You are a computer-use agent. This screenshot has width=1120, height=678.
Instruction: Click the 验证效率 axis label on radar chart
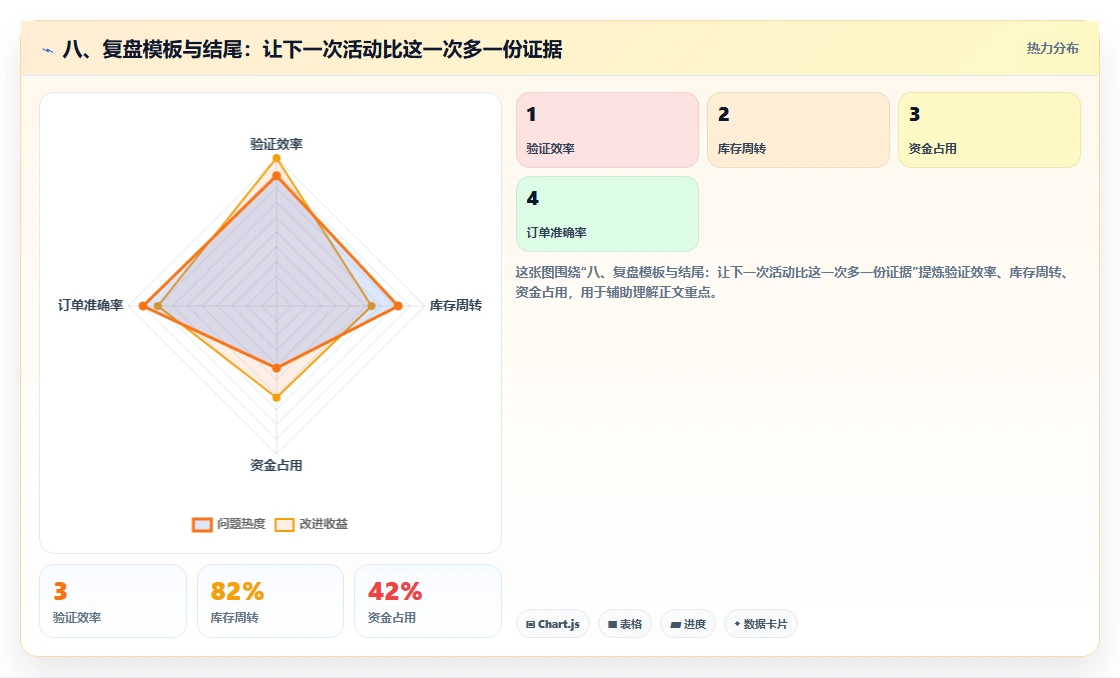[276, 144]
